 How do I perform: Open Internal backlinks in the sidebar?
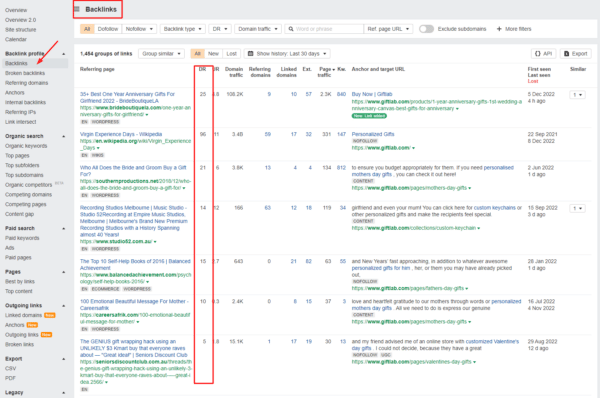coord(25,102)
